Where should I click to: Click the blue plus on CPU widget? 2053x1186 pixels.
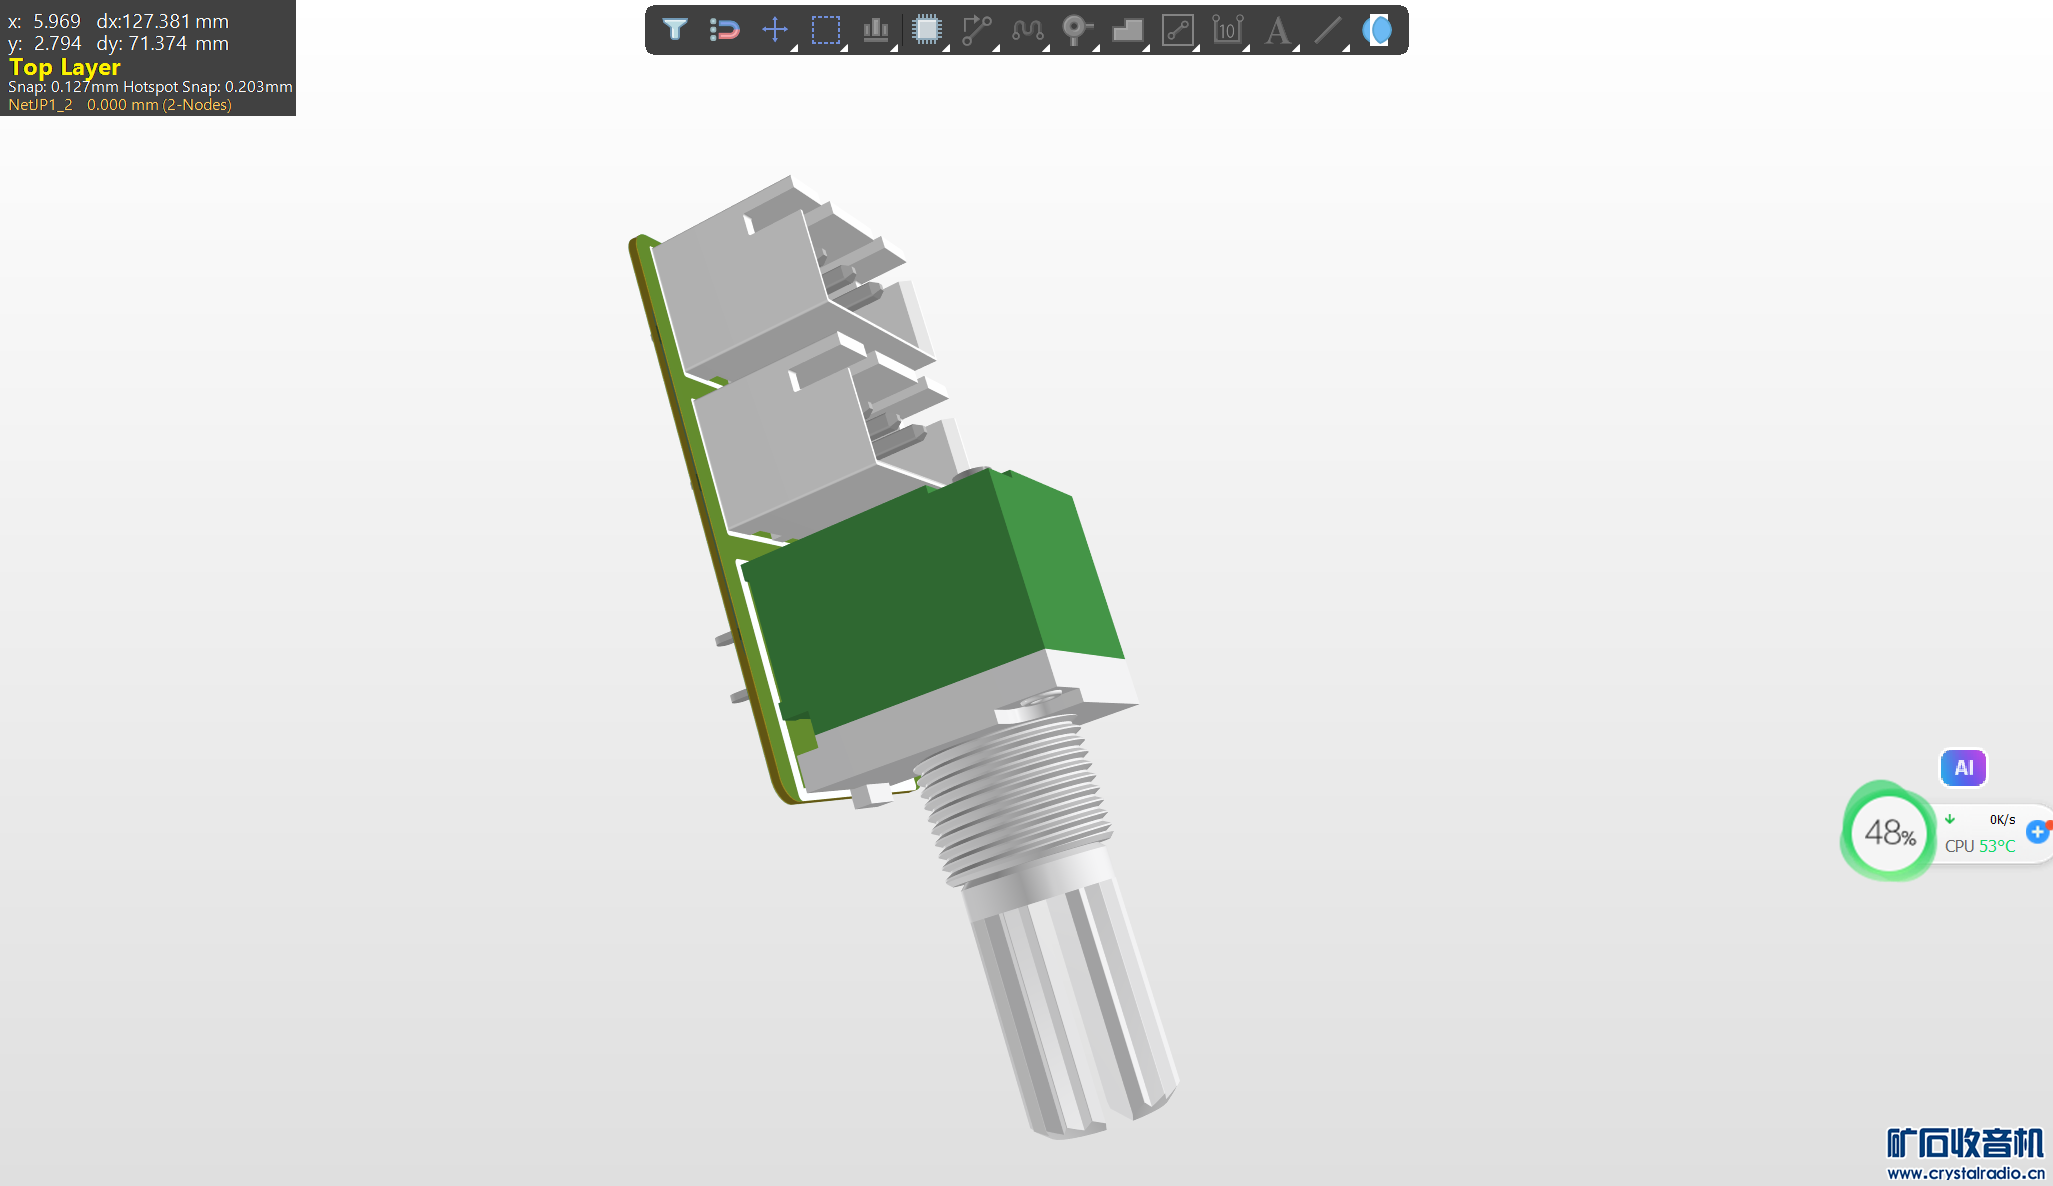[2037, 831]
